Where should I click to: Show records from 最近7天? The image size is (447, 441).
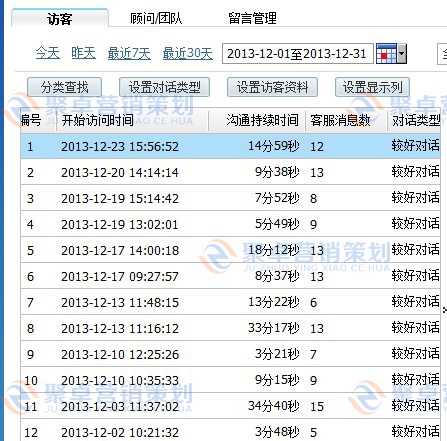click(x=129, y=53)
